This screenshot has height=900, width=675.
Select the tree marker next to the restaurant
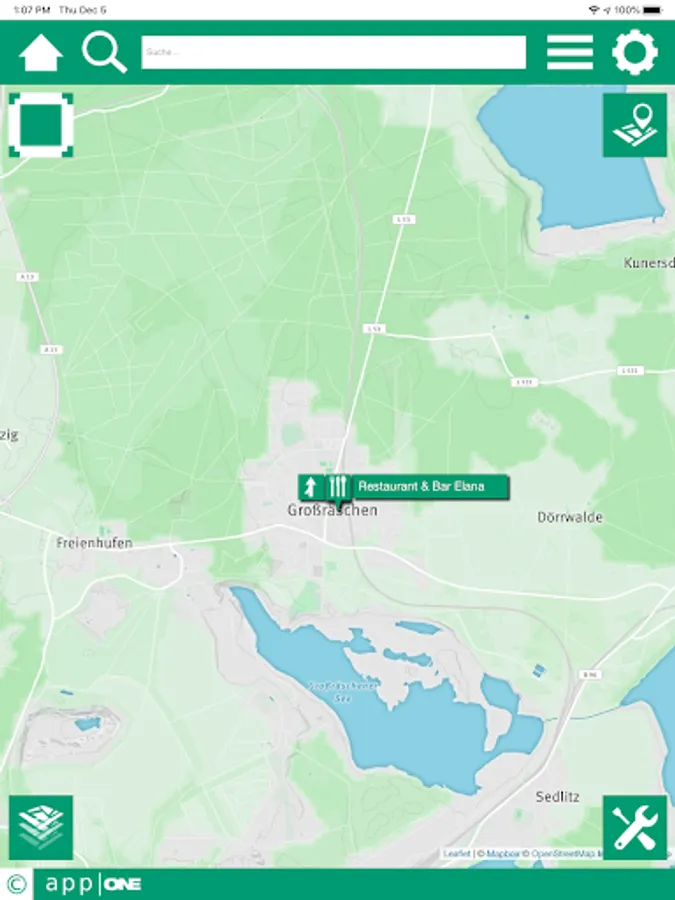tap(311, 487)
